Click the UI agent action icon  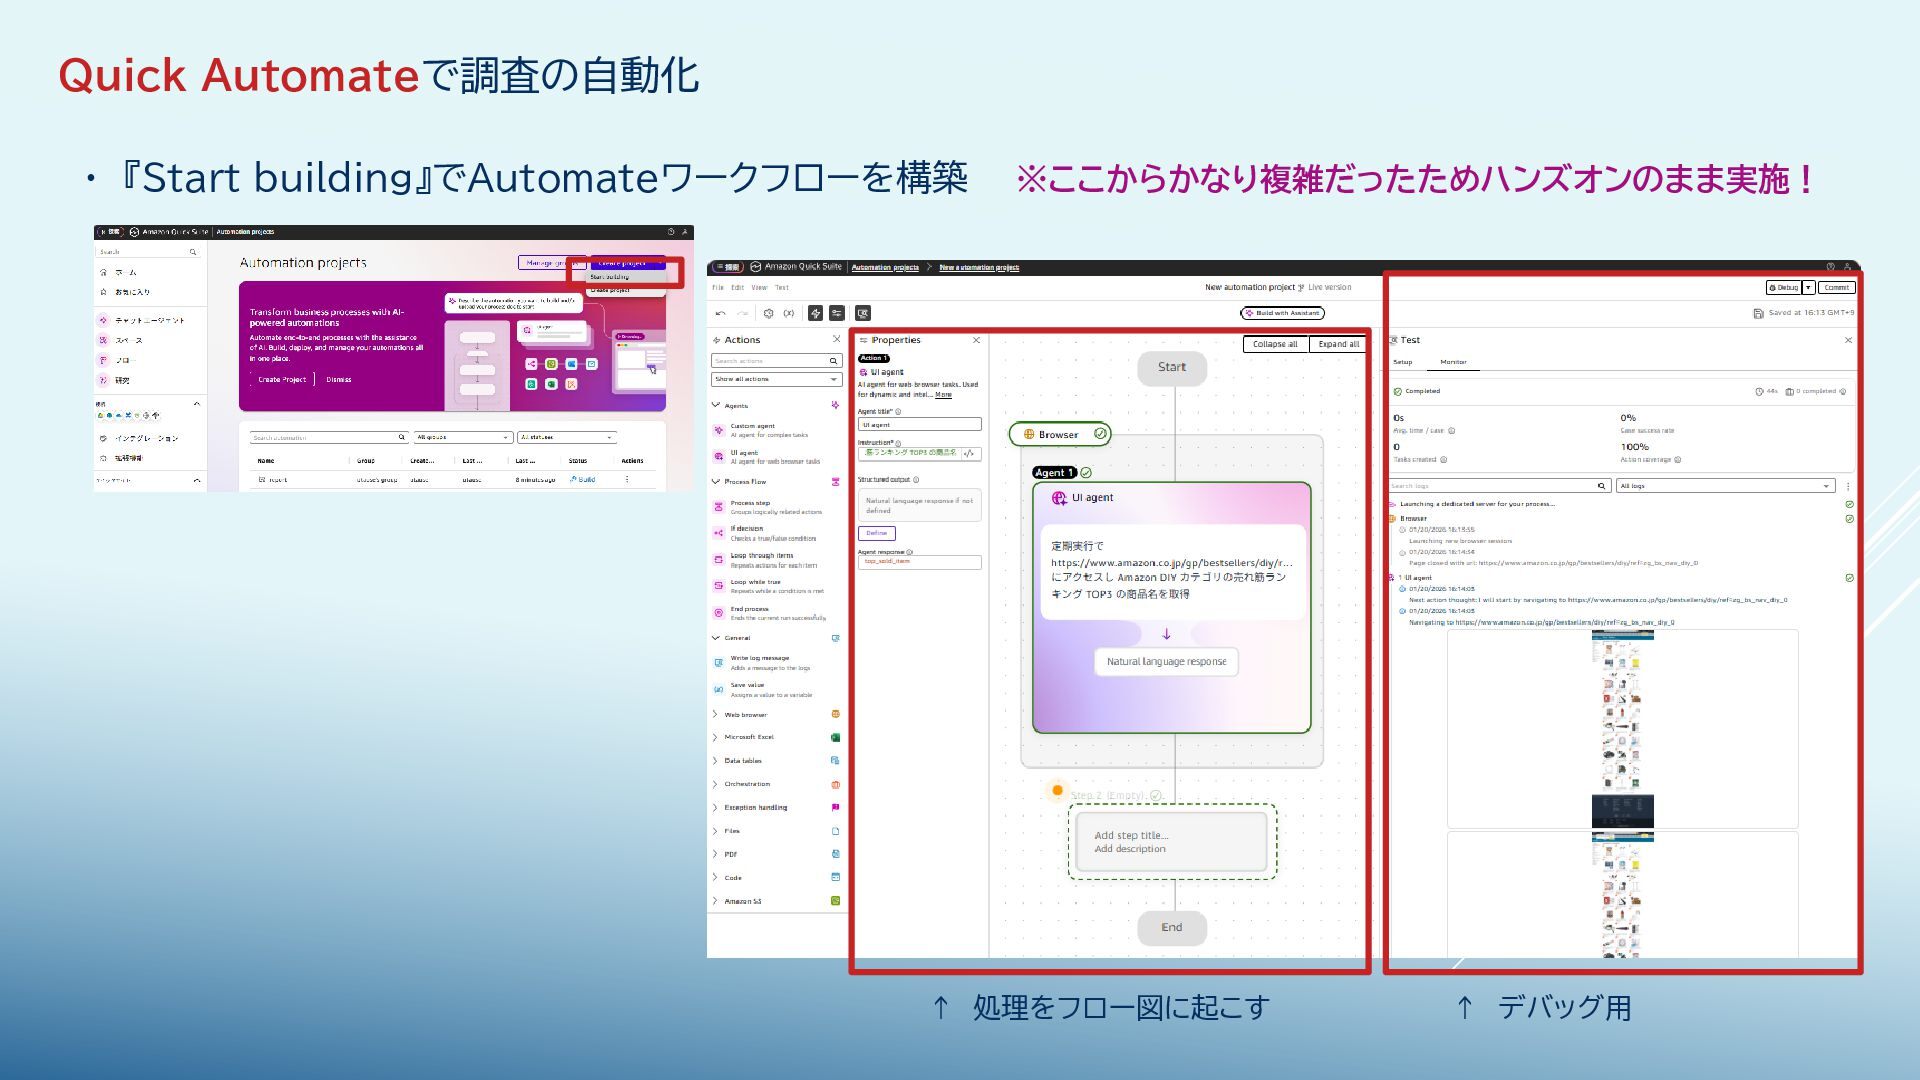click(718, 456)
